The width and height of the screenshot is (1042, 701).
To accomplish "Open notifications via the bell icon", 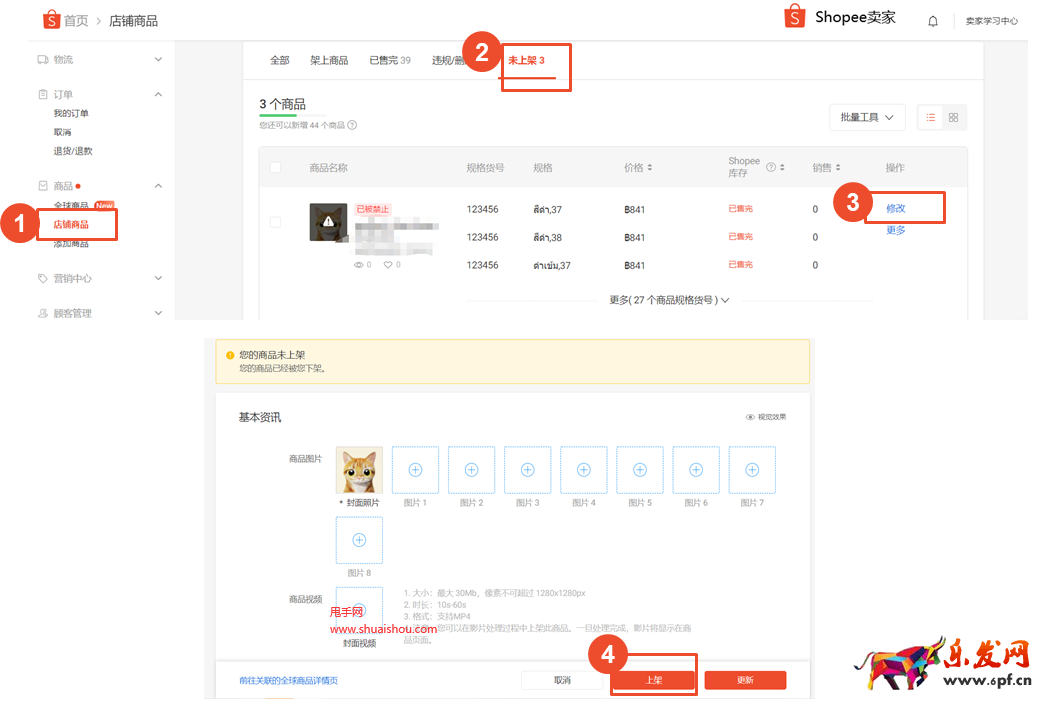I will click(x=933, y=20).
